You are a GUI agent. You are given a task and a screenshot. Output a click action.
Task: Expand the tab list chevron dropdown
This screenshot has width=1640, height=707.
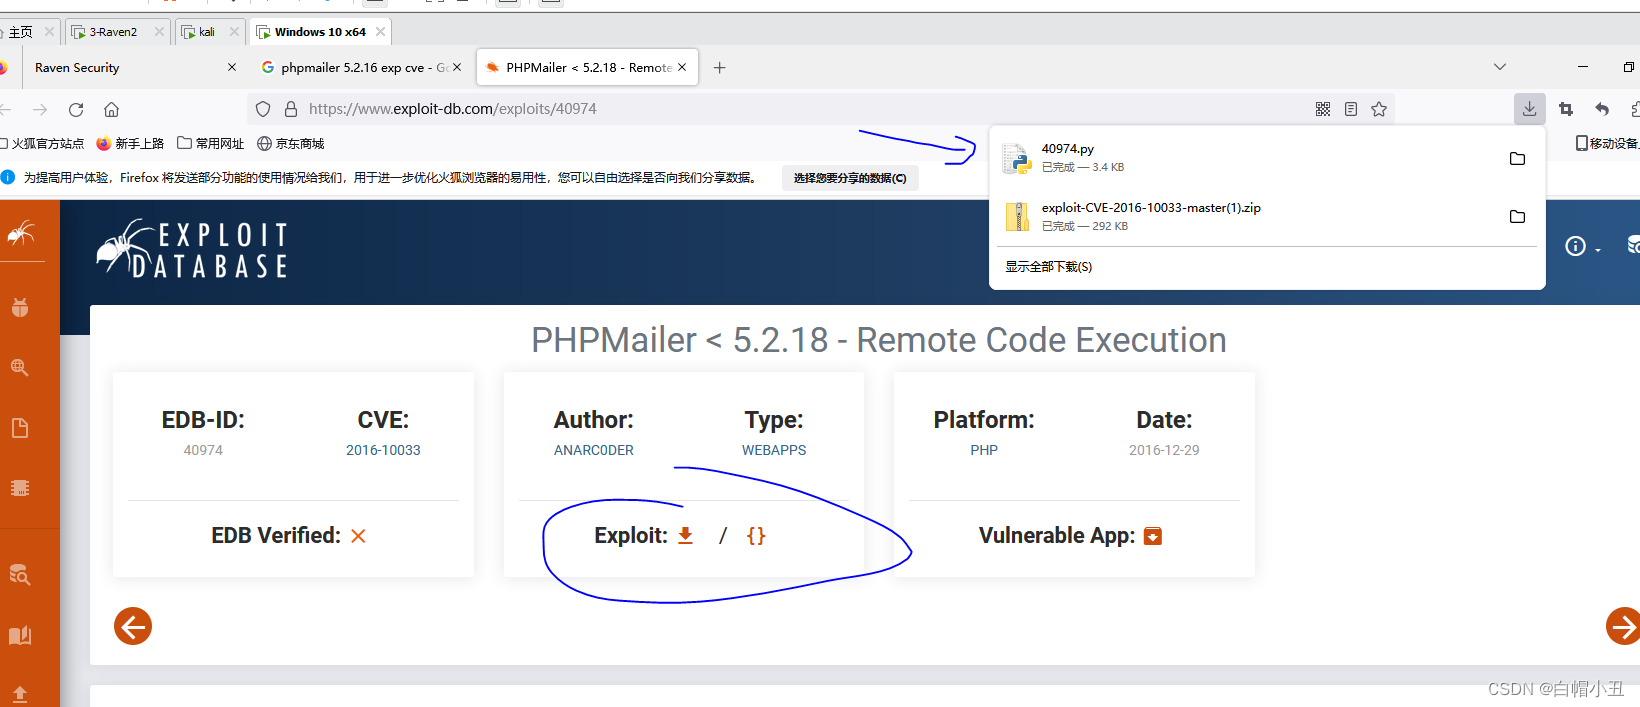click(x=1499, y=67)
